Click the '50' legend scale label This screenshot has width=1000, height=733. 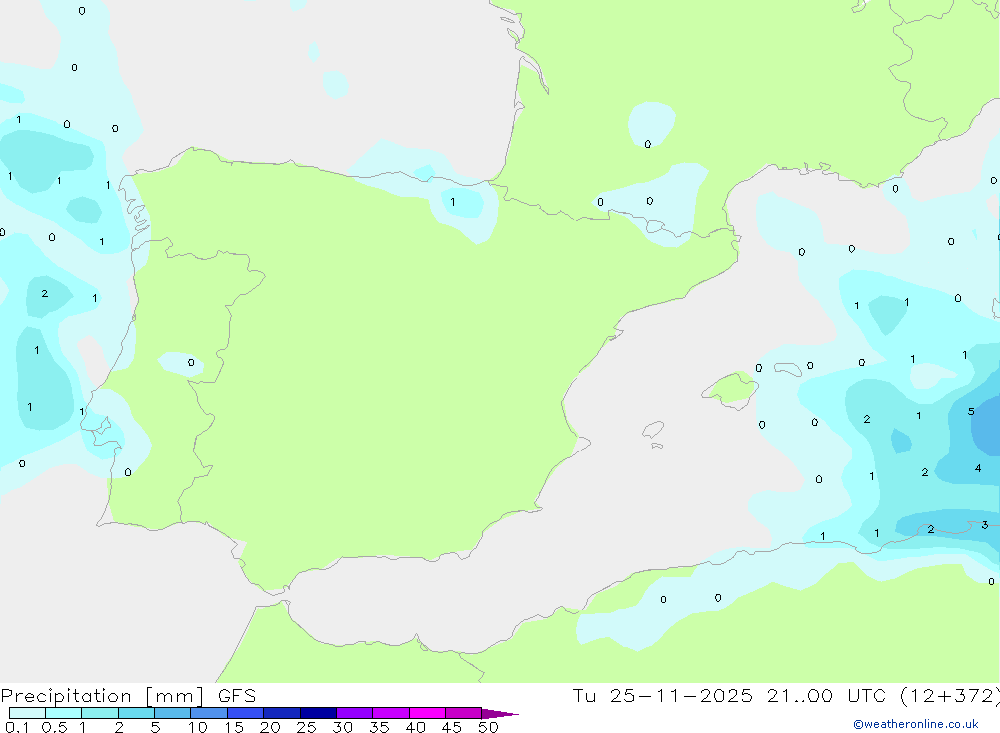pyautogui.click(x=489, y=727)
